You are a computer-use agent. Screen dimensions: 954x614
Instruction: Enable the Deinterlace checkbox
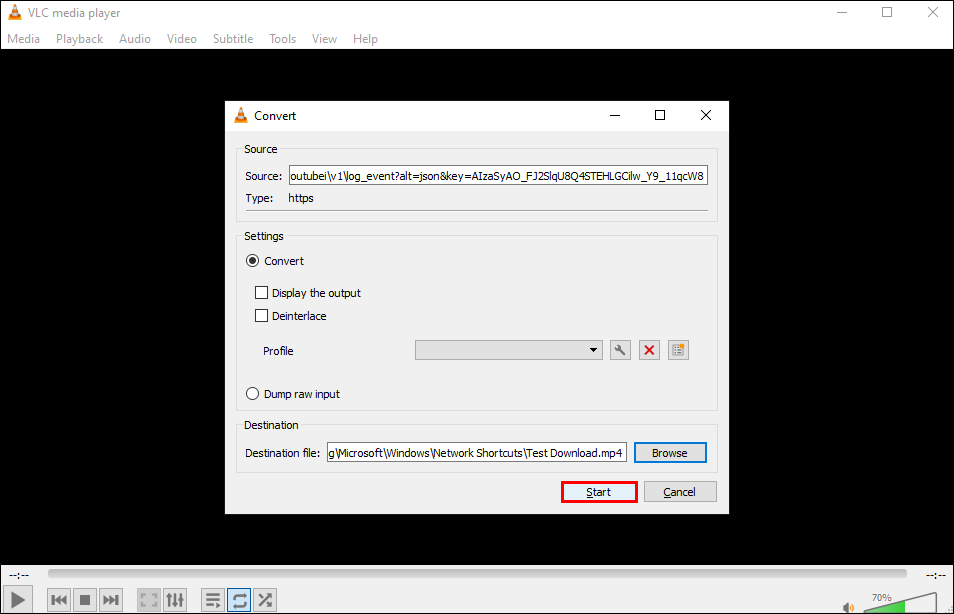click(x=262, y=316)
